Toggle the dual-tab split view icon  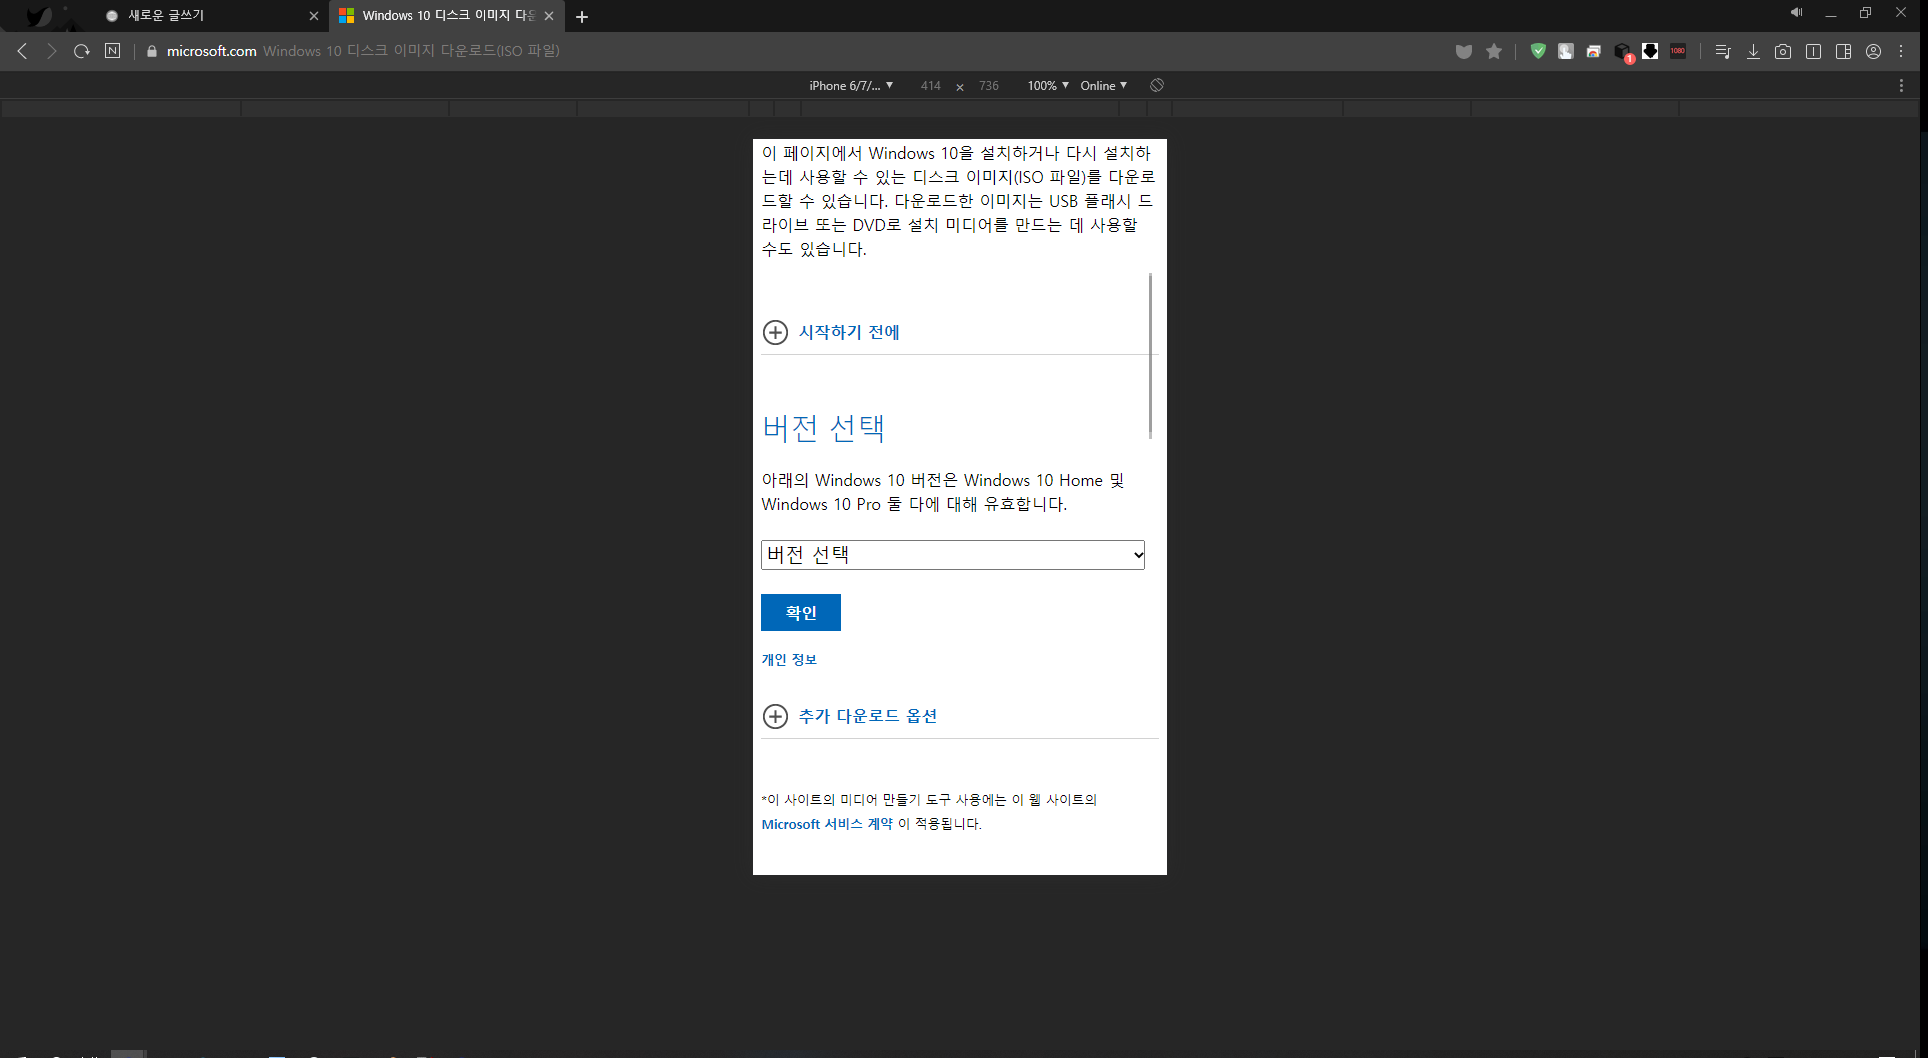coord(1813,52)
